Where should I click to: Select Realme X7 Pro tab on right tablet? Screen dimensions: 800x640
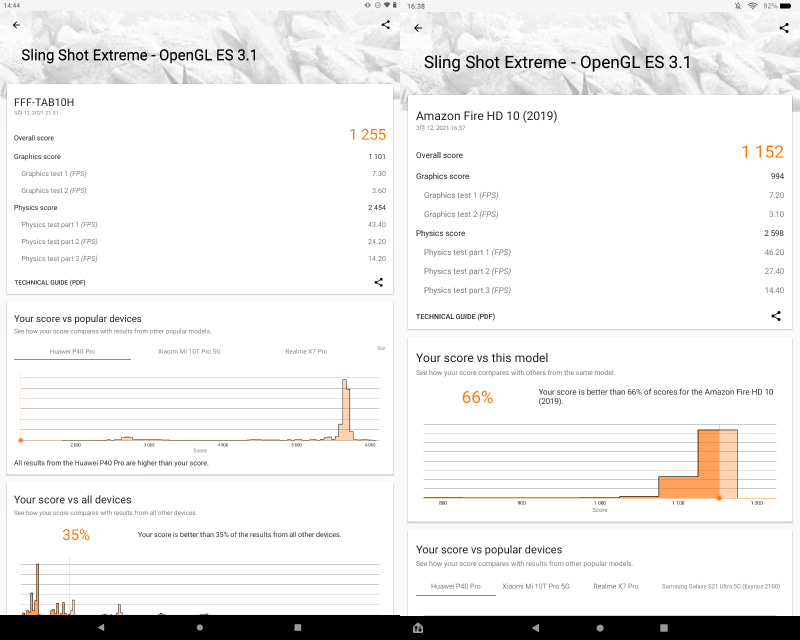[x=616, y=586]
